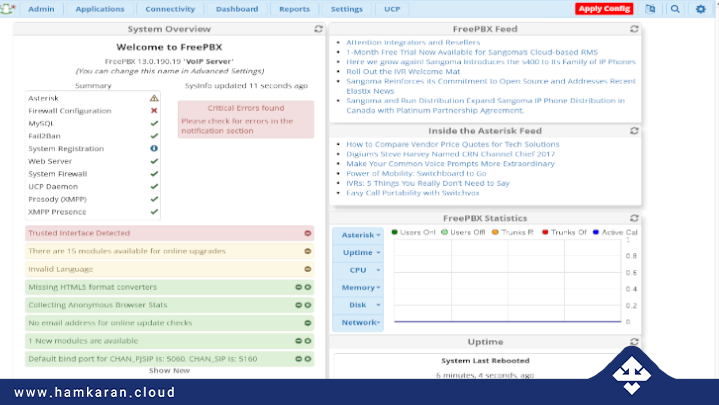Open the Applications menu
Viewport: 719px width, 405px height.
100,9
